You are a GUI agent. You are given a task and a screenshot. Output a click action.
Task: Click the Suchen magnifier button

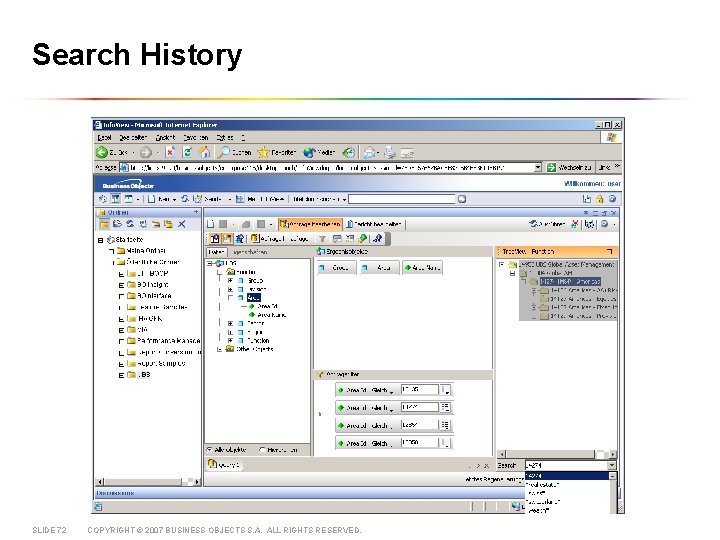pos(235,152)
